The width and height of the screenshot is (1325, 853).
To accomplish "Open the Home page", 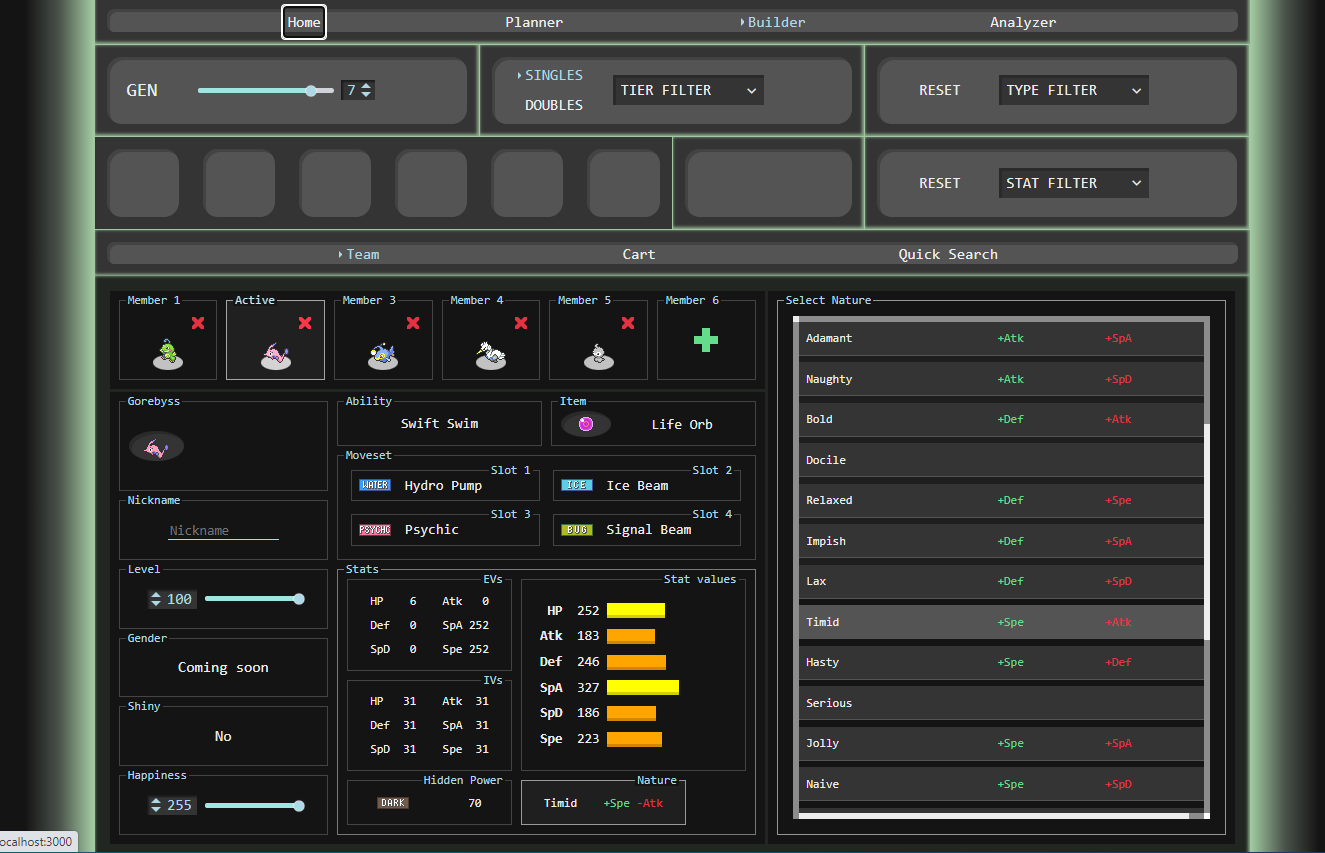I will tap(304, 22).
